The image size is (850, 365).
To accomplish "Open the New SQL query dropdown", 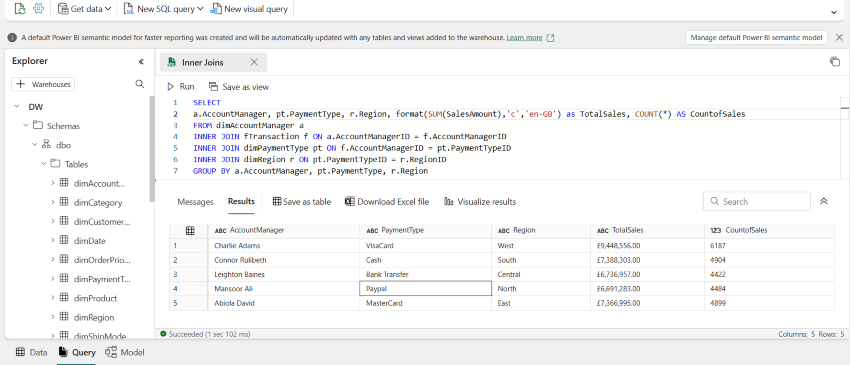I will 164,9.
